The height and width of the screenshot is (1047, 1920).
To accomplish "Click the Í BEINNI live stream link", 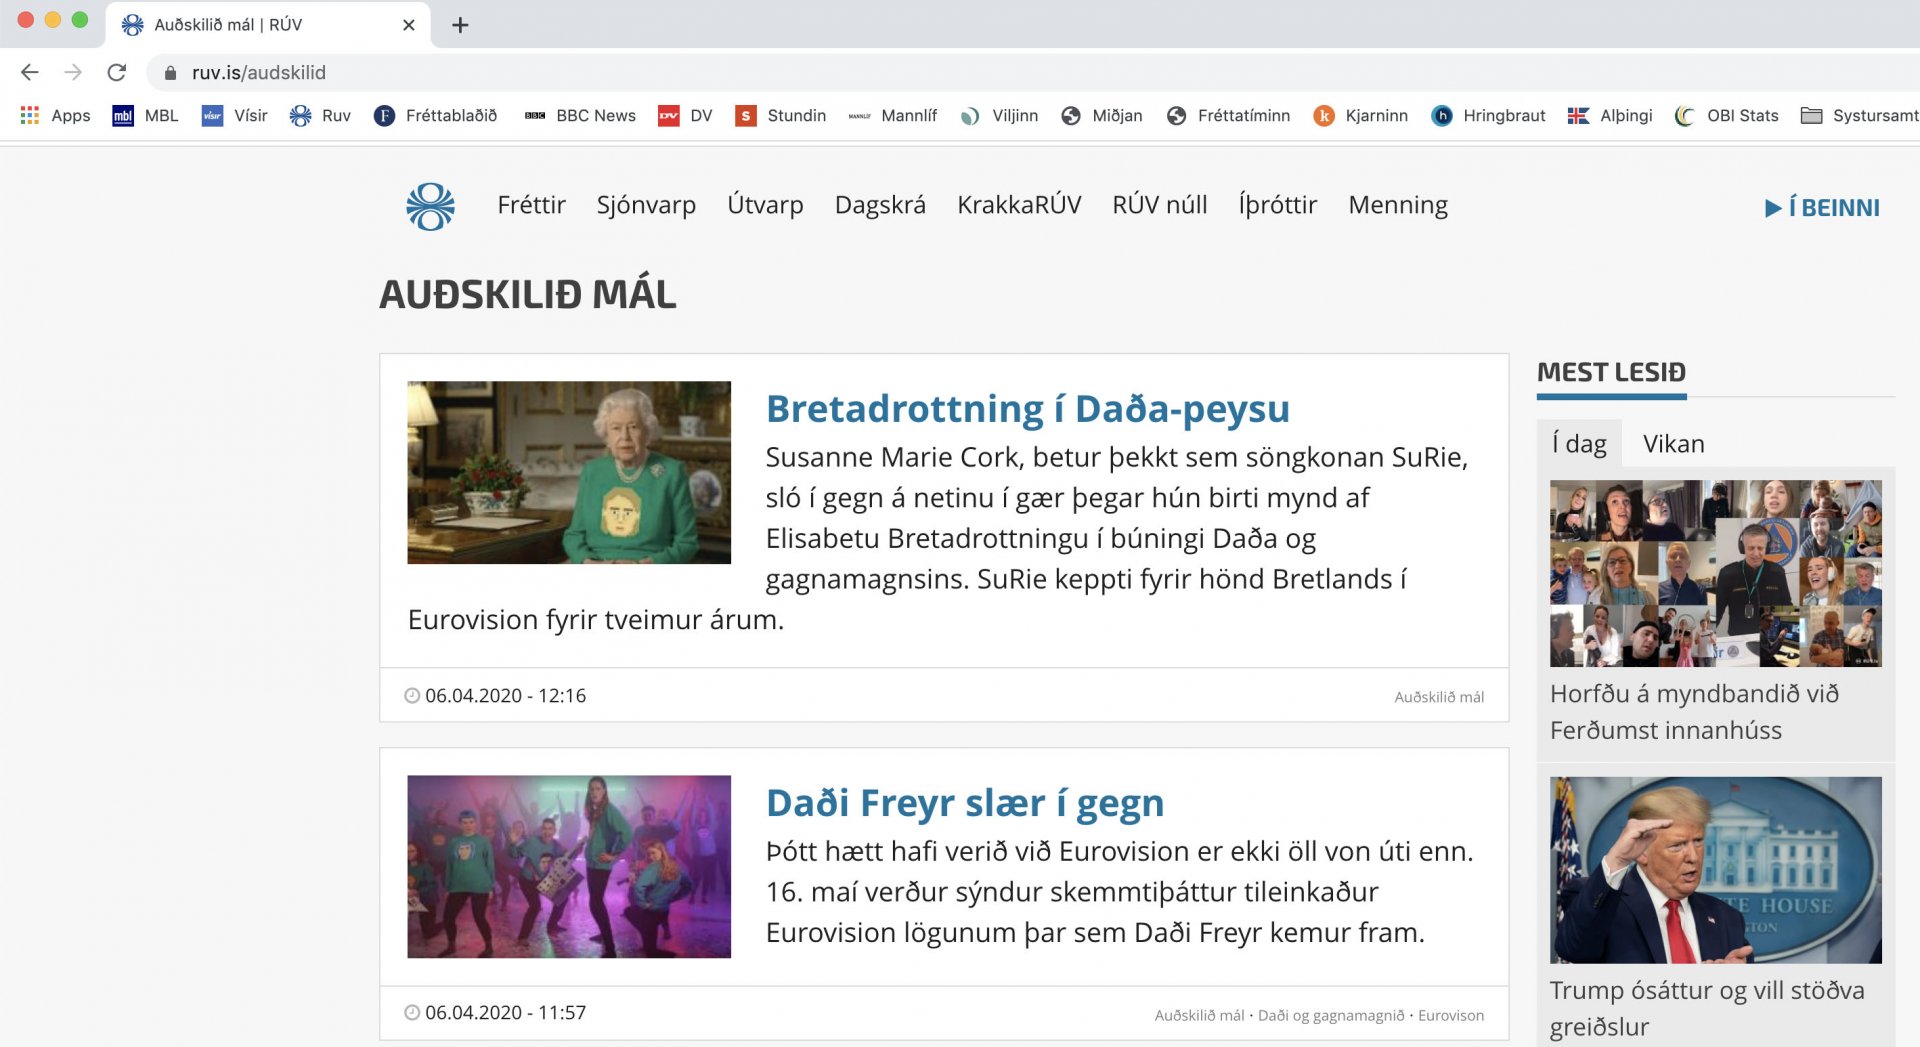I will [1822, 207].
